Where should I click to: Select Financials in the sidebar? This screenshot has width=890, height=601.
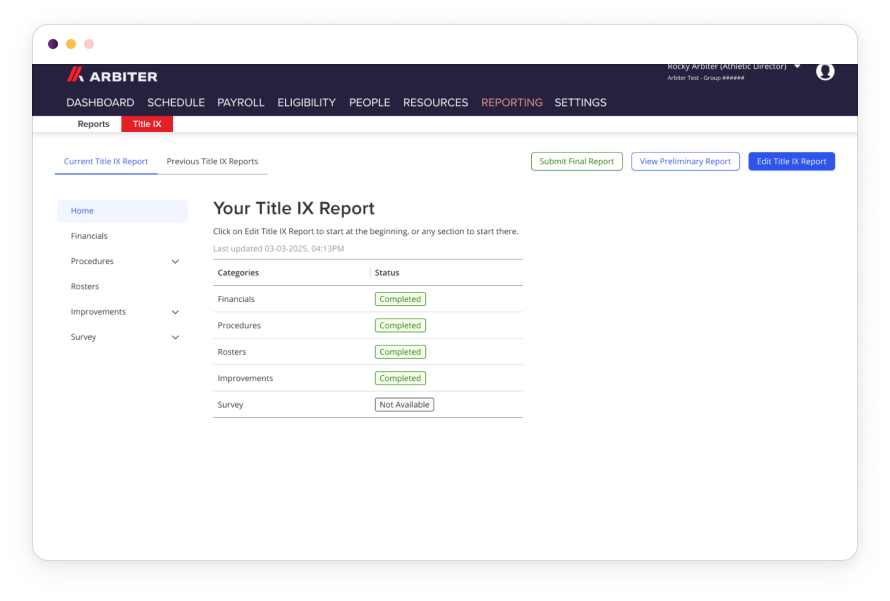coord(89,236)
